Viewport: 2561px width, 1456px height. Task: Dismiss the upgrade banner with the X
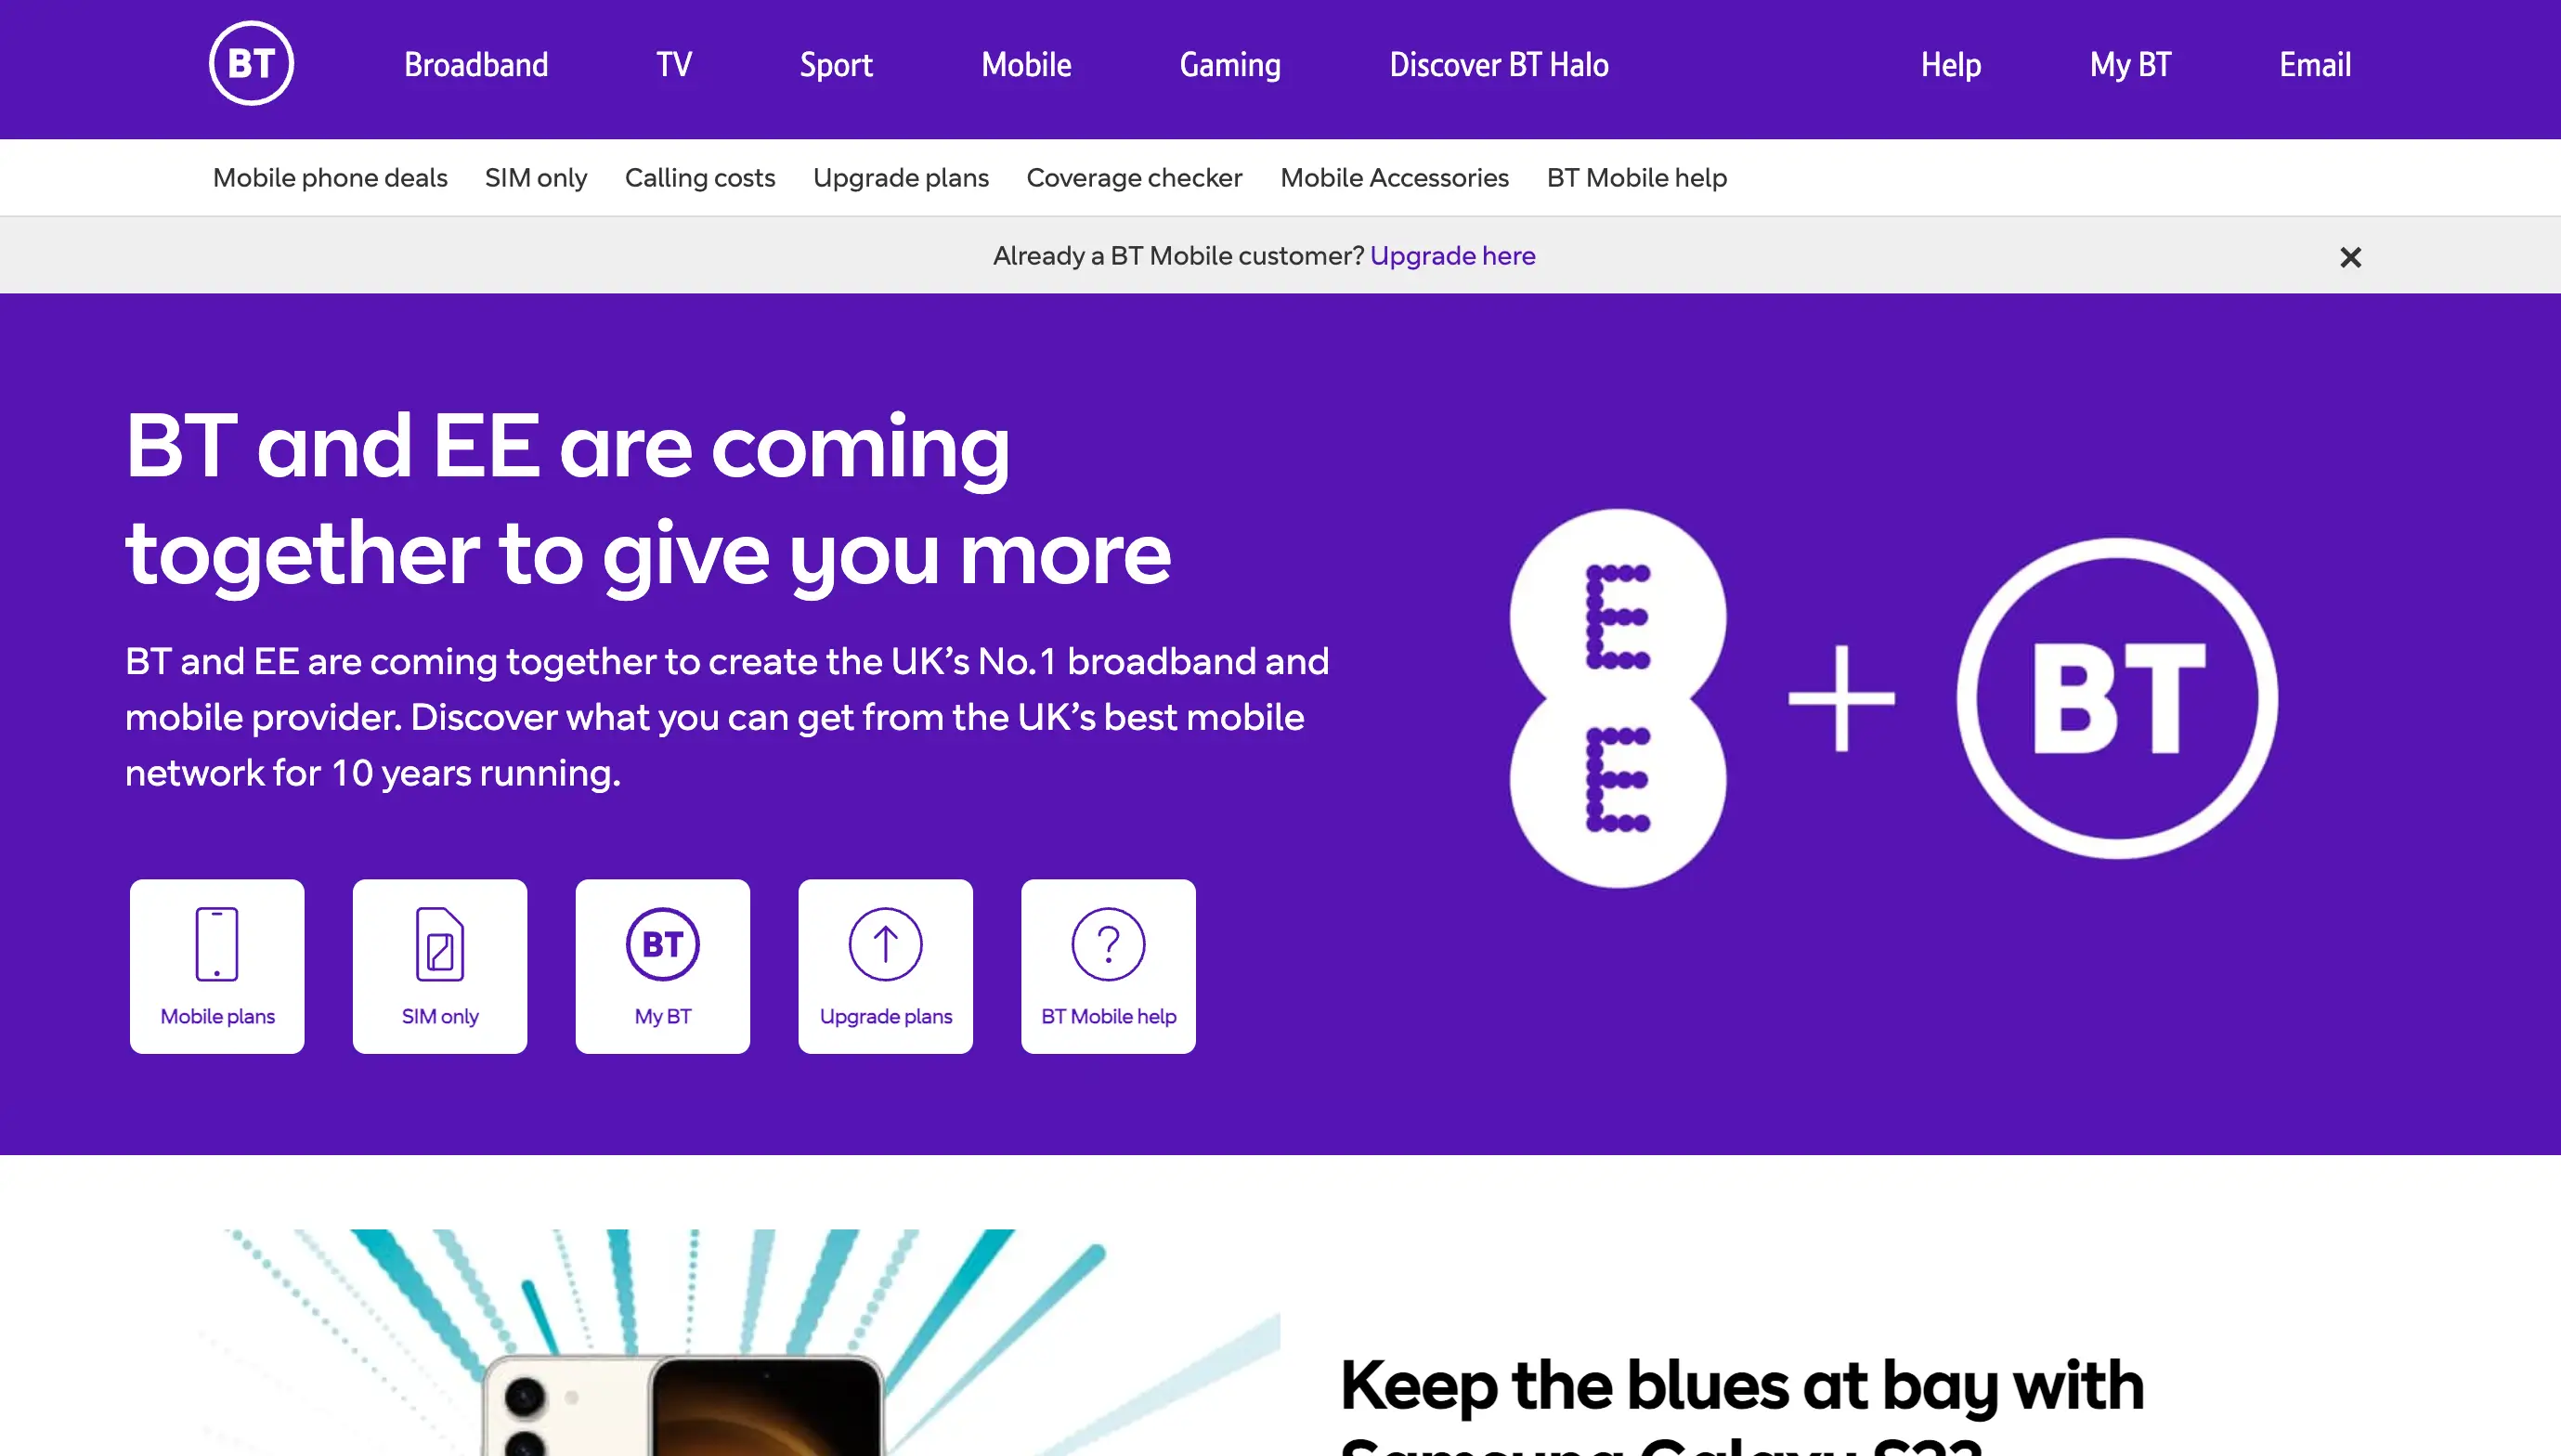[2351, 258]
